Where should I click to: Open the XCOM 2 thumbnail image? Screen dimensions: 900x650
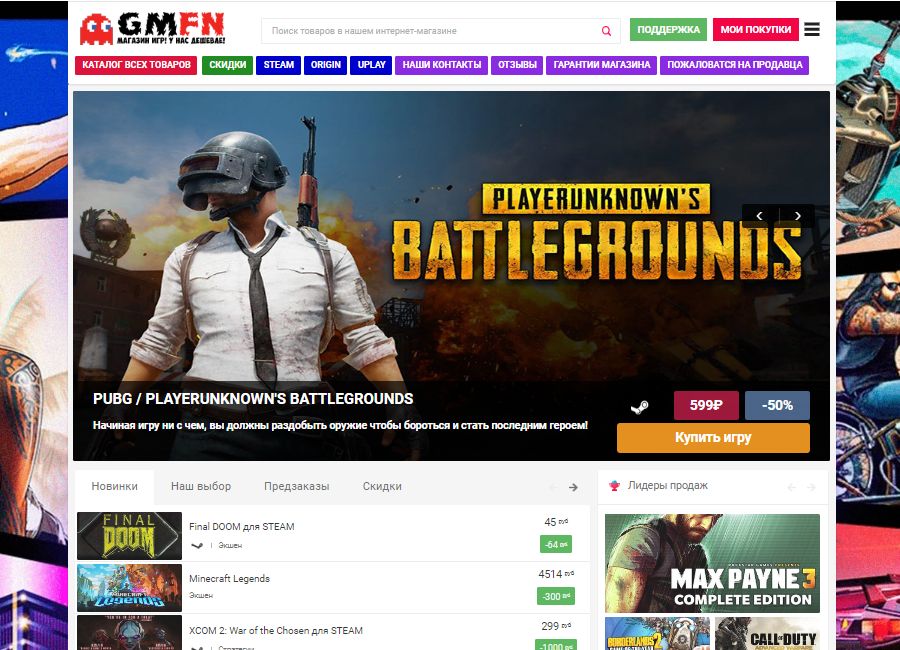[129, 633]
